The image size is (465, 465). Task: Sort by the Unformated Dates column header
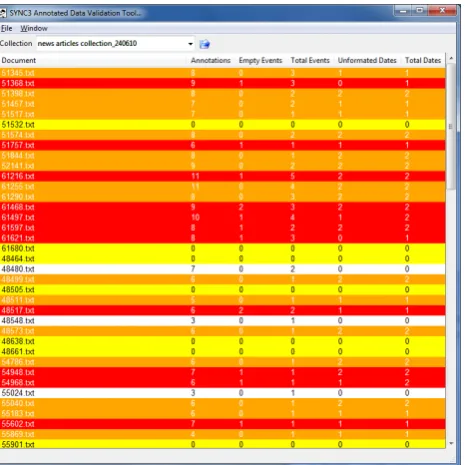(x=367, y=60)
